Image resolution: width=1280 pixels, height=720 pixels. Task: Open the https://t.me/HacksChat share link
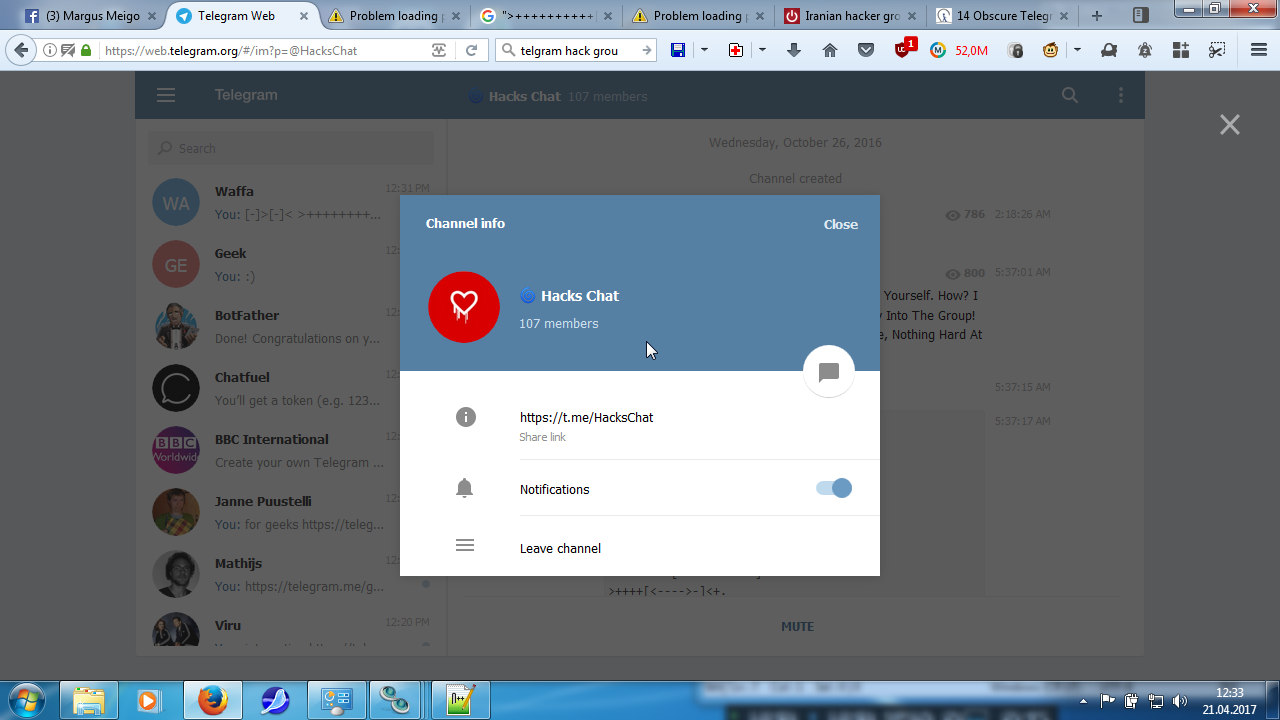point(586,417)
